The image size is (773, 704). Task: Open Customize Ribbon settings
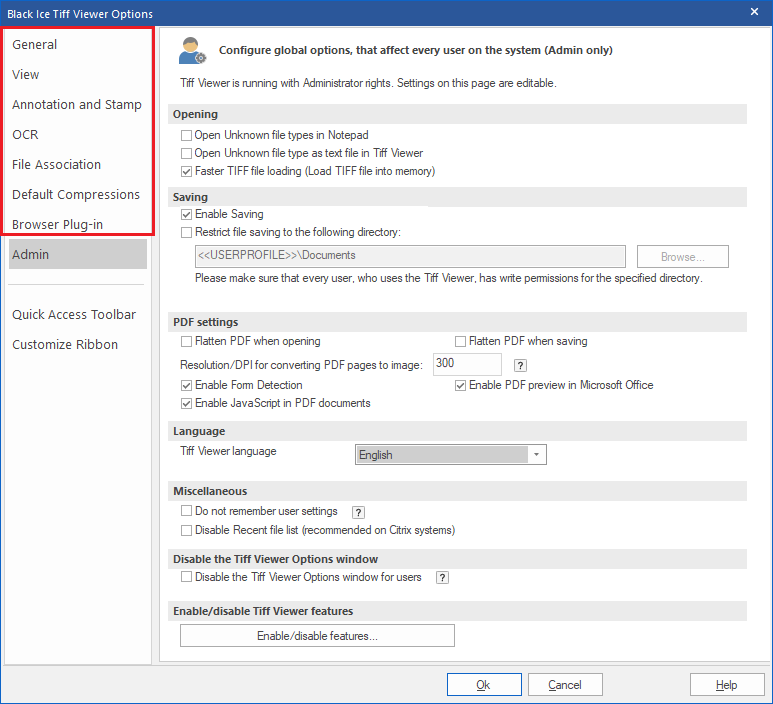pos(78,345)
